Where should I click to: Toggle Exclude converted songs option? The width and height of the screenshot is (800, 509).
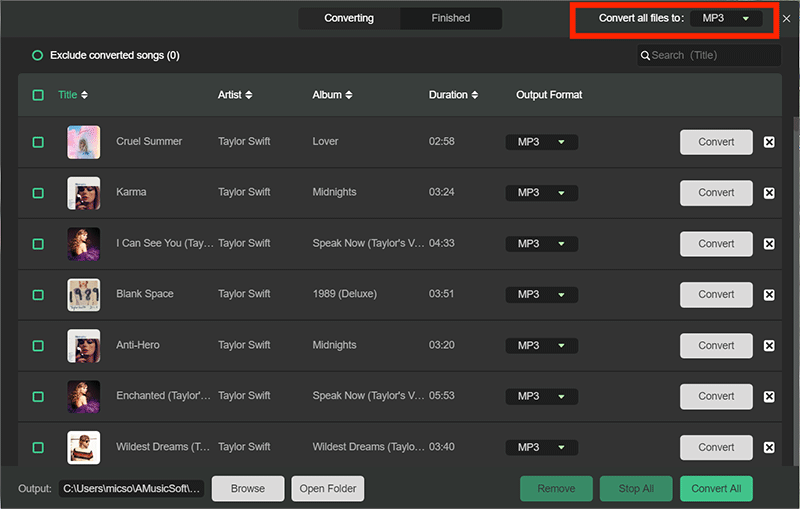pos(37,55)
